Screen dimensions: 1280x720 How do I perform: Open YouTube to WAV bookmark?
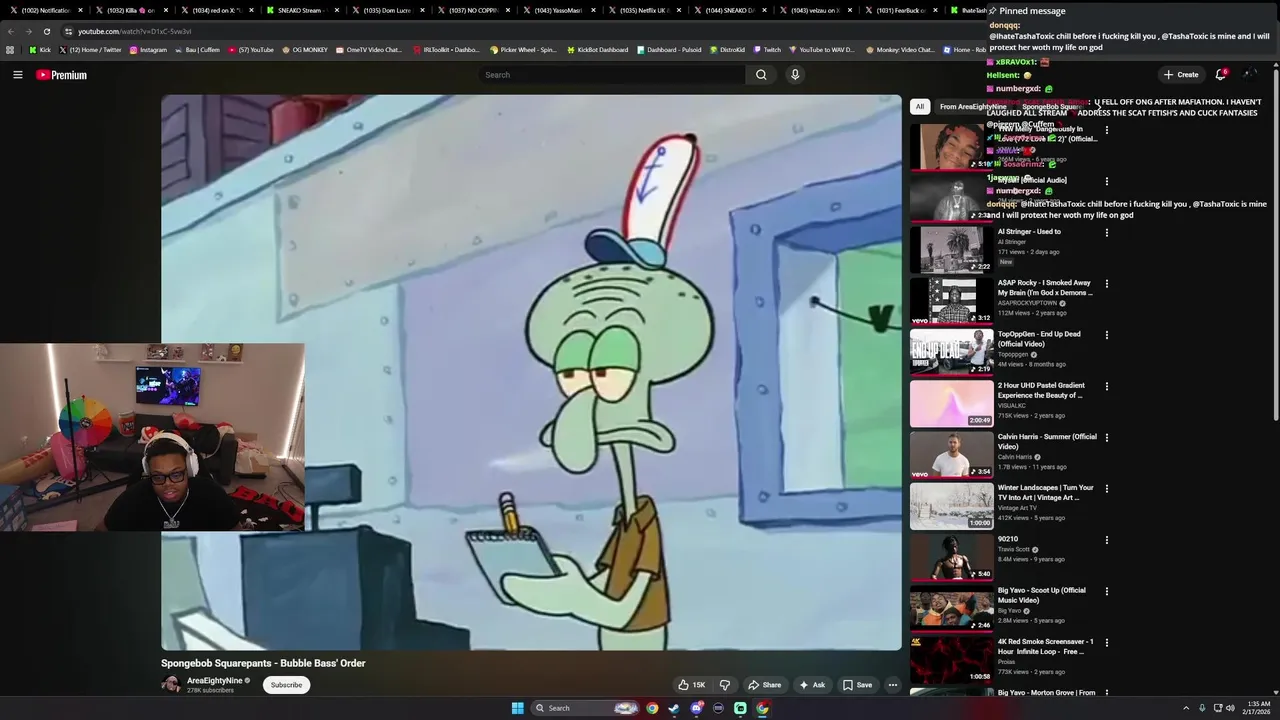coord(822,50)
